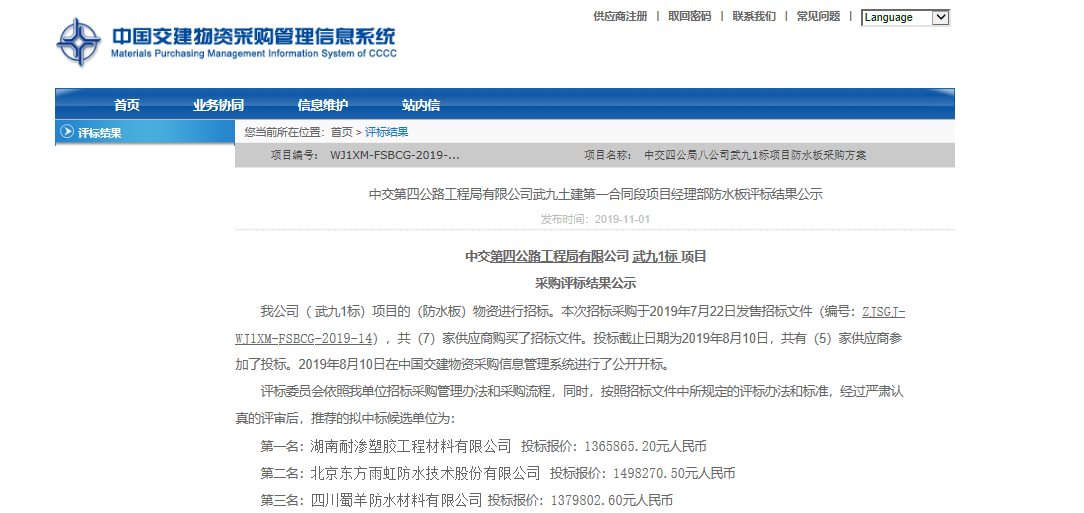Click the 供应商注册 link

pos(620,16)
